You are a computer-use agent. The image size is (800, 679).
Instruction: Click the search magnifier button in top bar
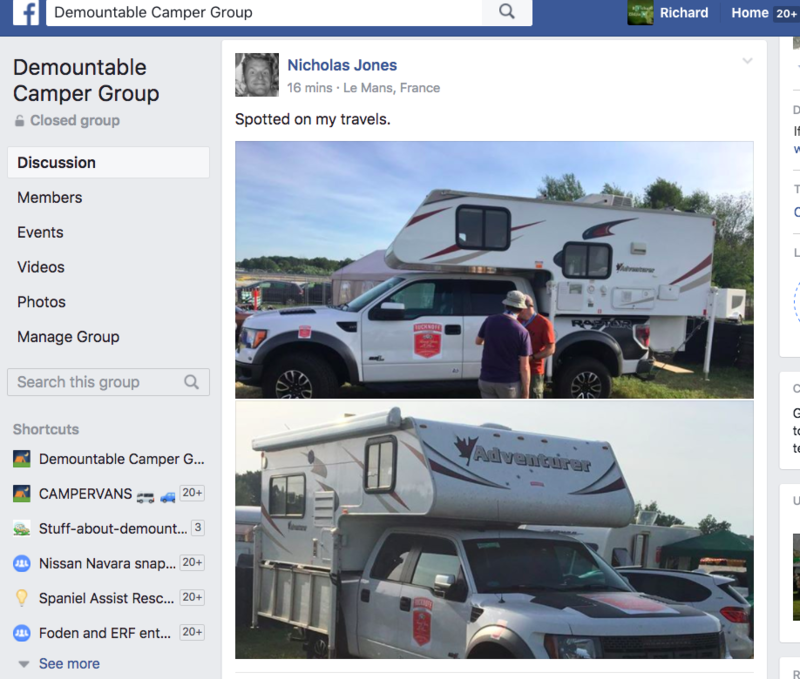click(x=507, y=12)
